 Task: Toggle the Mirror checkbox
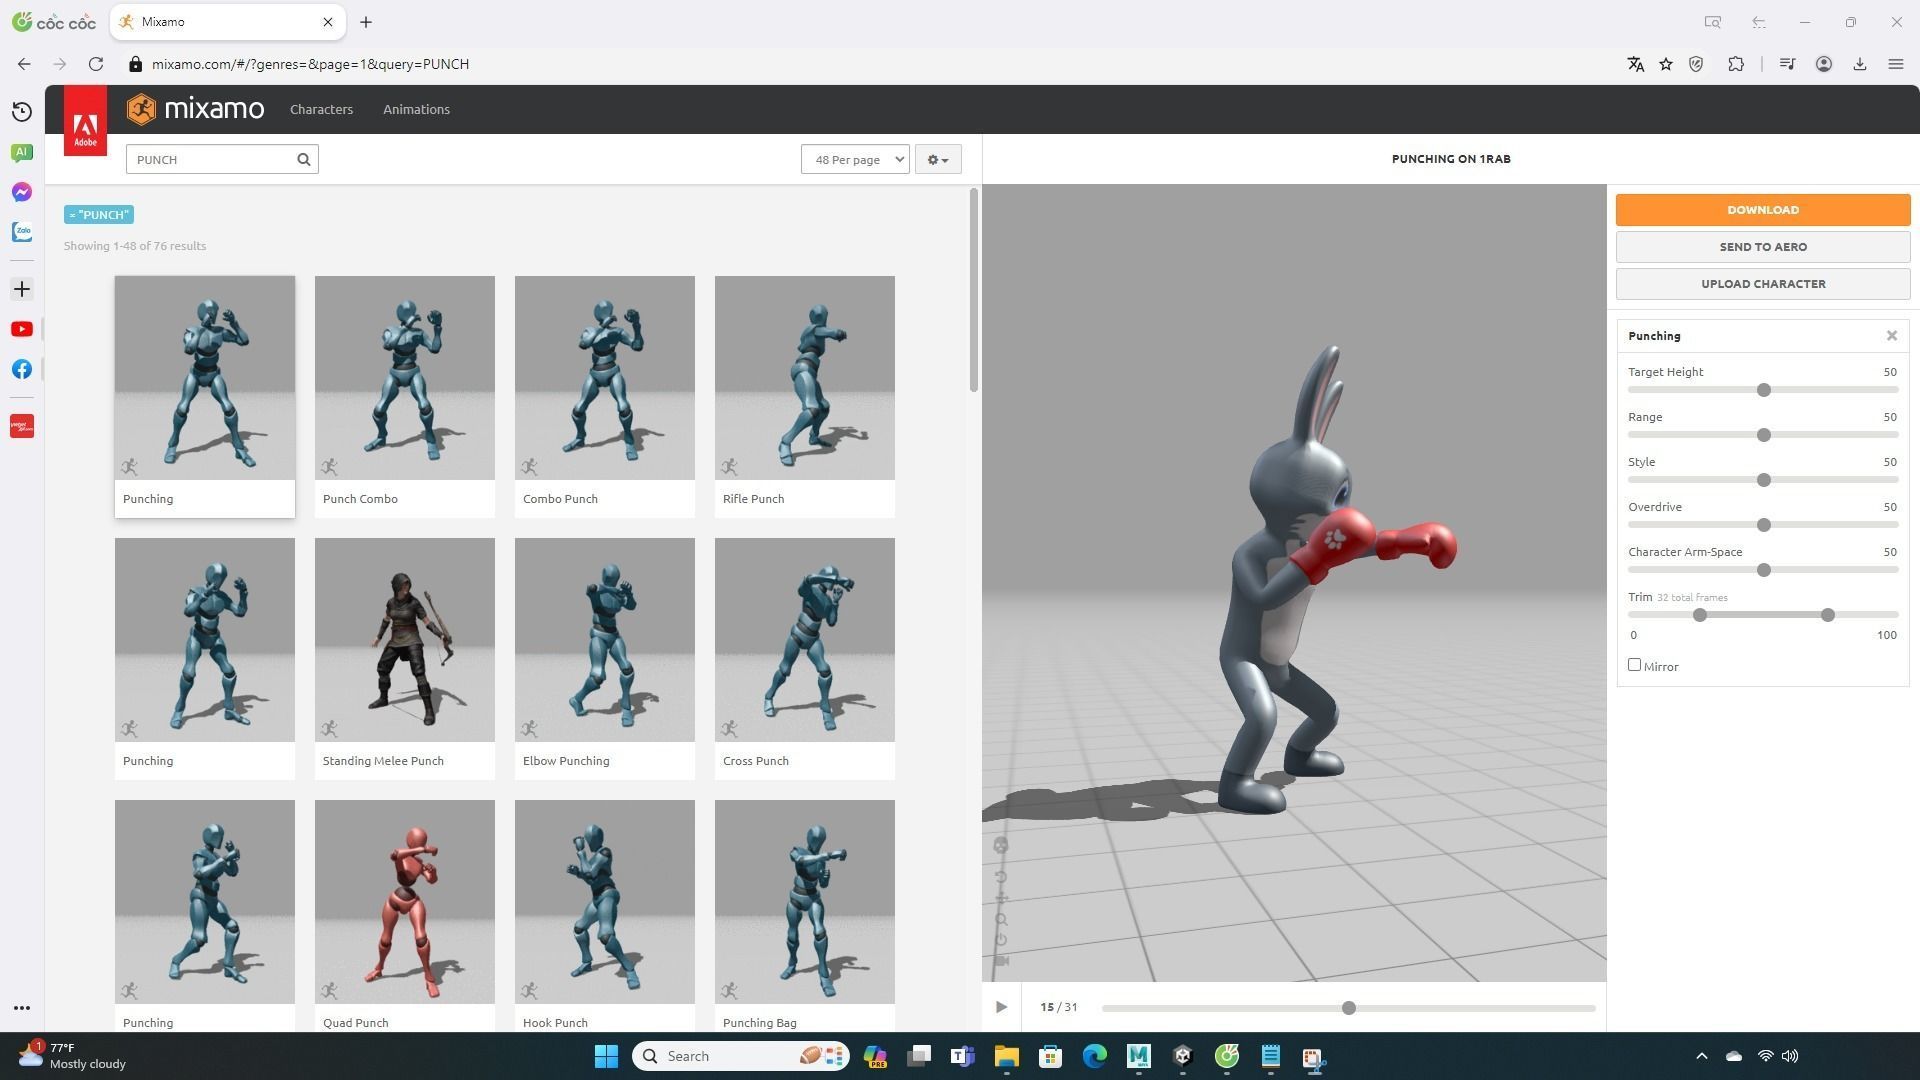pyautogui.click(x=1635, y=665)
